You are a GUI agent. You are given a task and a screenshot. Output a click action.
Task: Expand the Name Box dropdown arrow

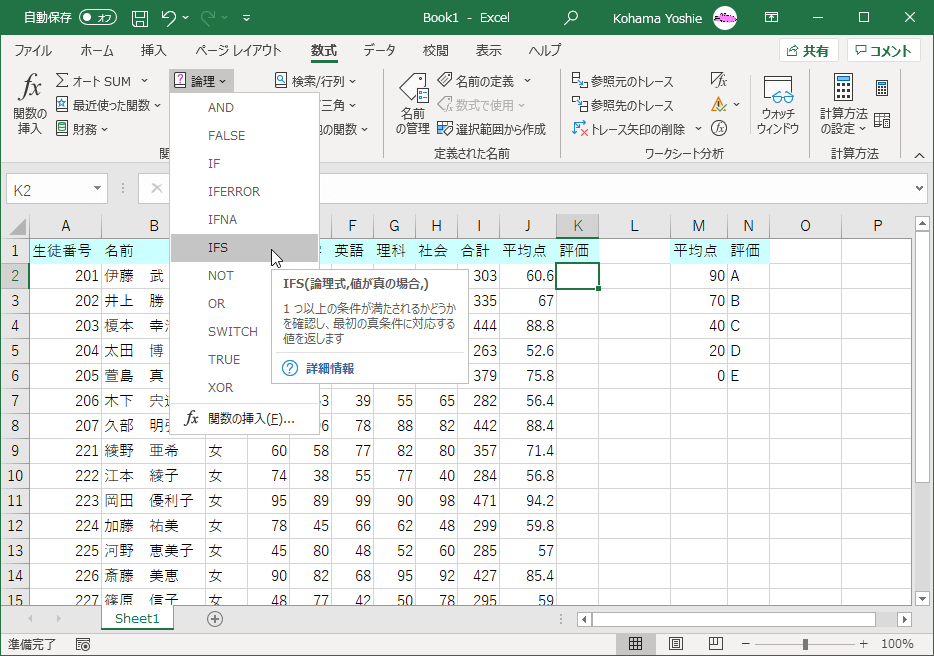coord(97,189)
